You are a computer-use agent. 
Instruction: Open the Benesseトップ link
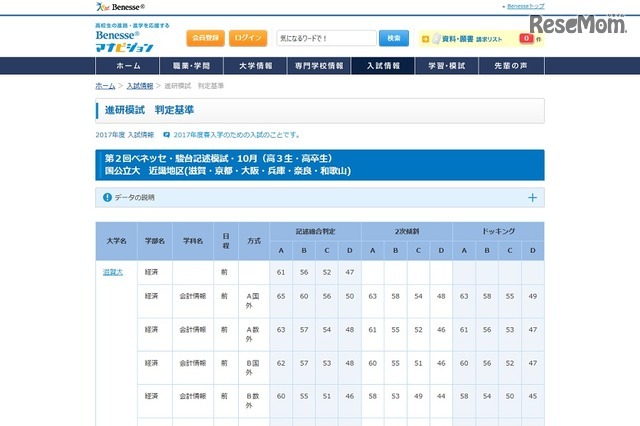pyautogui.click(x=525, y=6)
